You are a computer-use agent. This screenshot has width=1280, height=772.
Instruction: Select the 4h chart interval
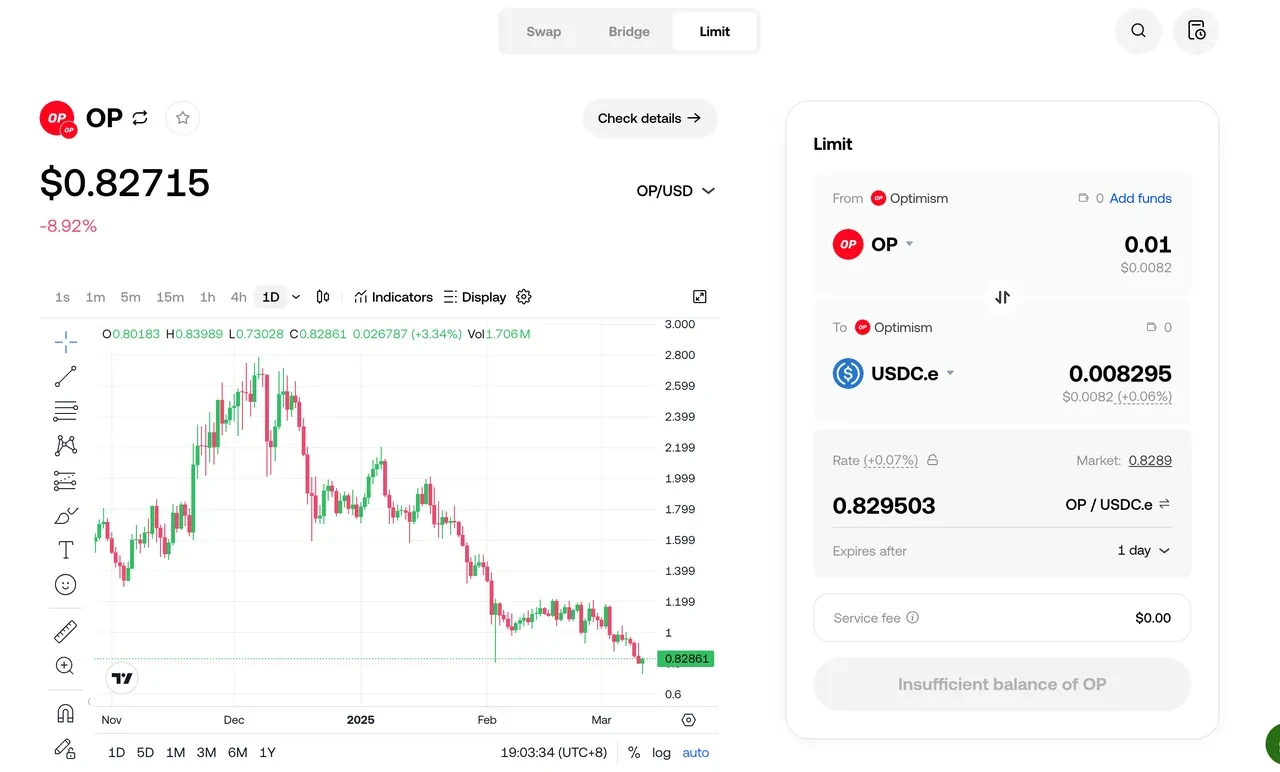[x=238, y=297]
